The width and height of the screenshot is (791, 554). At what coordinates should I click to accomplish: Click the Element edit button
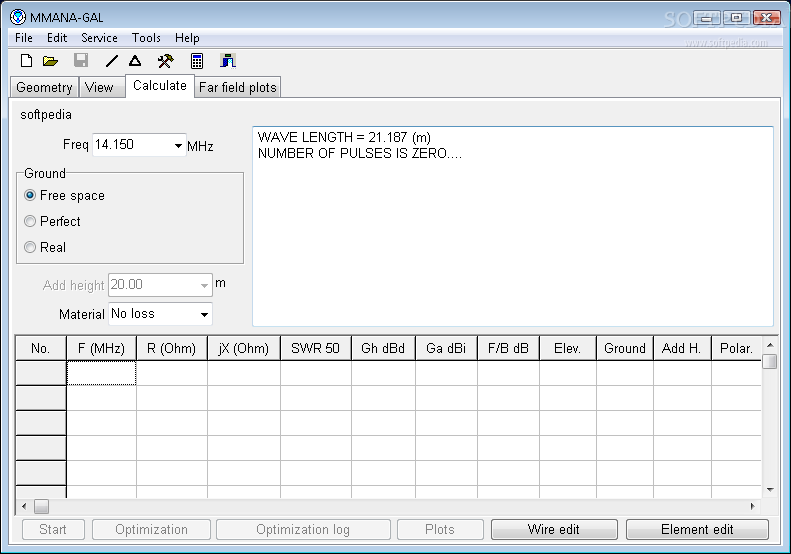(697, 529)
